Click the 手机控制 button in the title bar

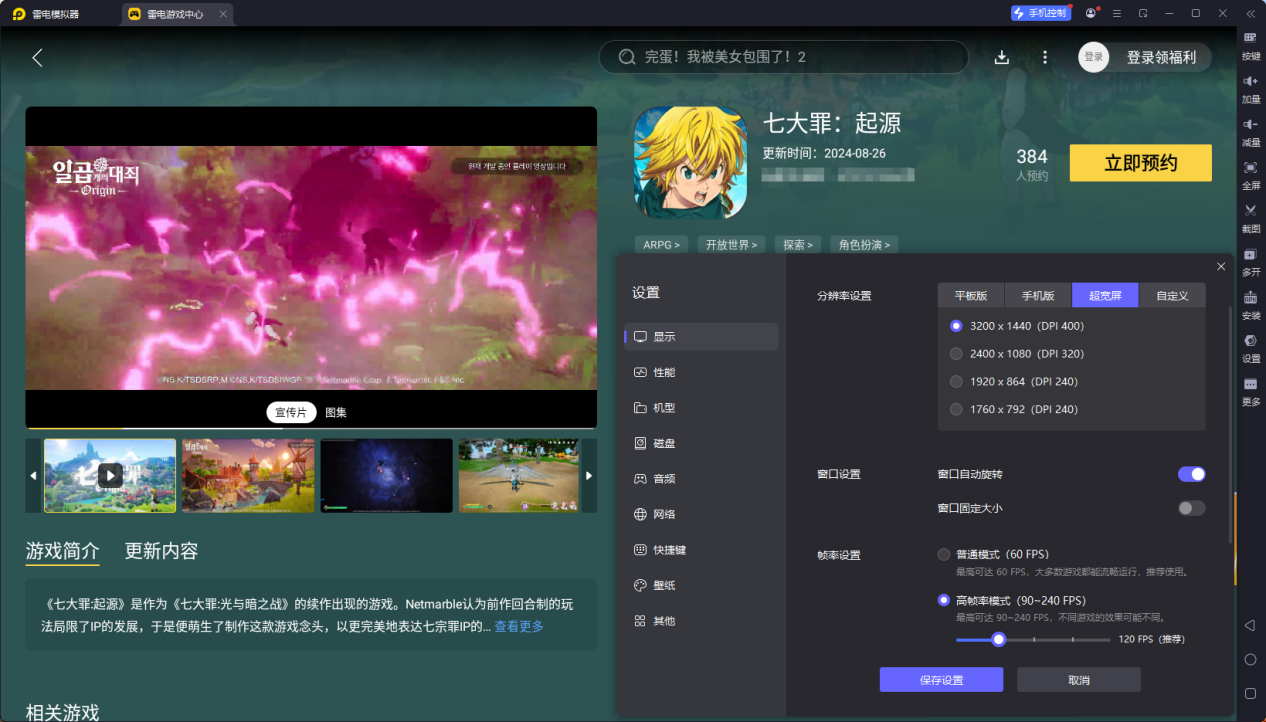[x=1041, y=13]
